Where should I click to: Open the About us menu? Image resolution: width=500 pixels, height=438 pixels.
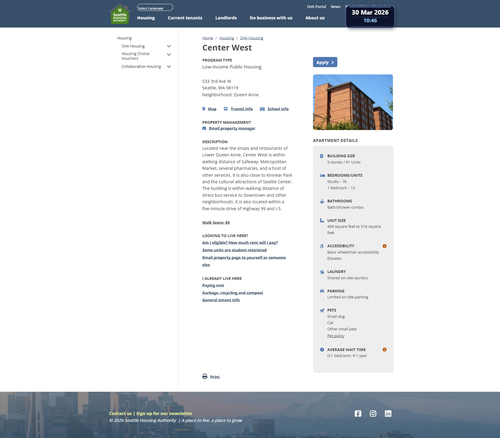point(315,18)
